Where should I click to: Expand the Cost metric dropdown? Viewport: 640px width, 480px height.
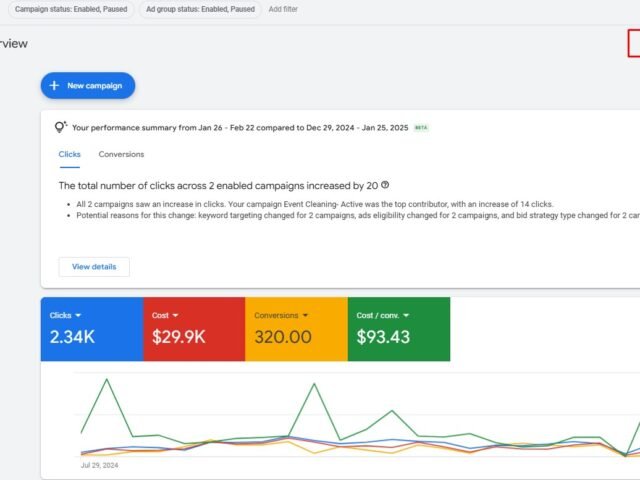click(175, 316)
